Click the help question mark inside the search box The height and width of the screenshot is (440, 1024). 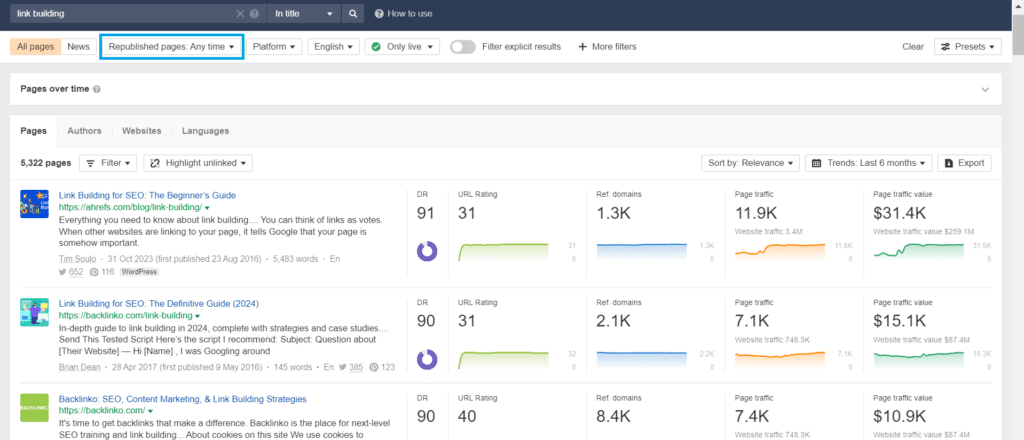(x=254, y=14)
